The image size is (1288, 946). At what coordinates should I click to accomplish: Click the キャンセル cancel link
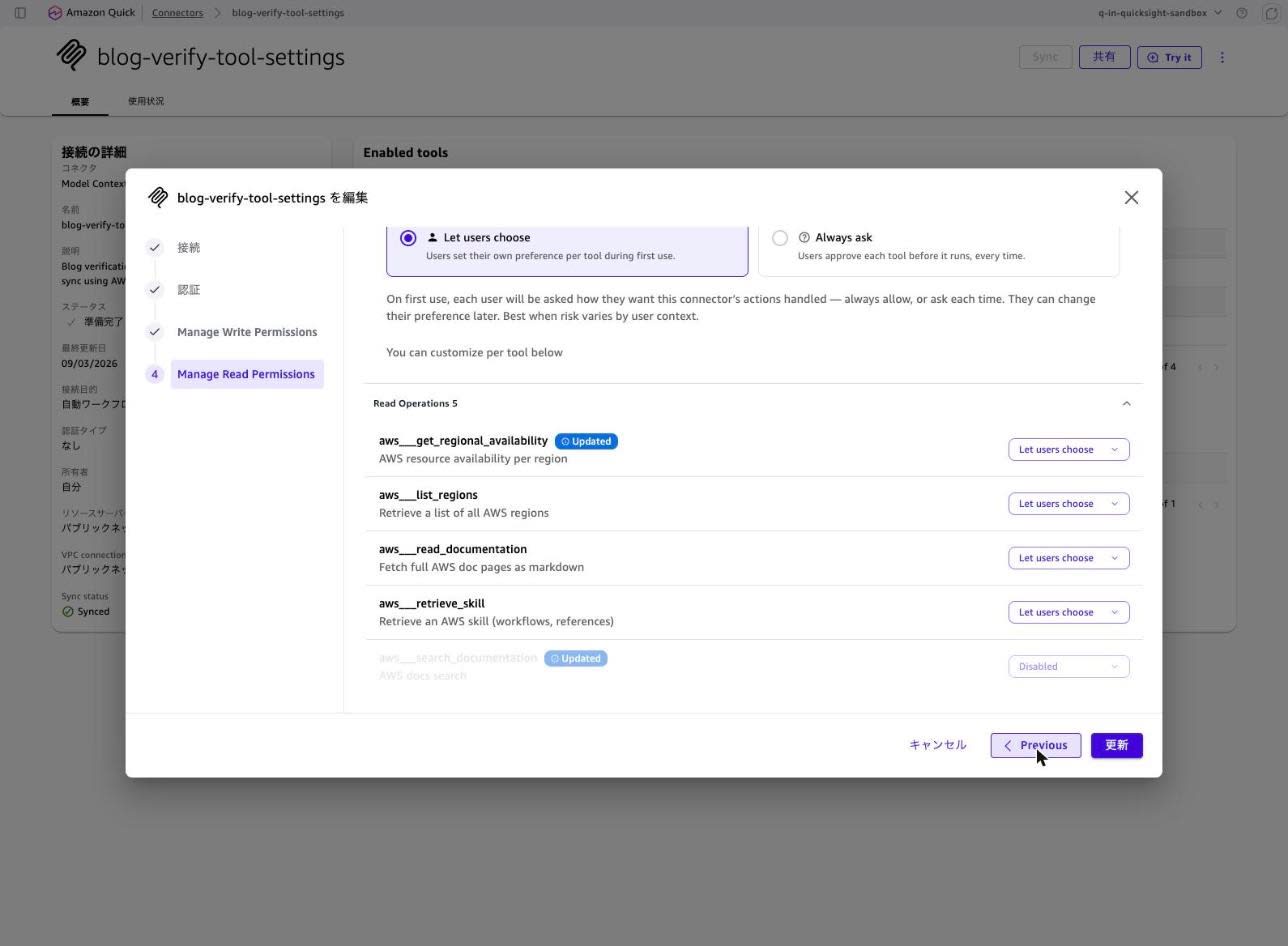tap(938, 745)
